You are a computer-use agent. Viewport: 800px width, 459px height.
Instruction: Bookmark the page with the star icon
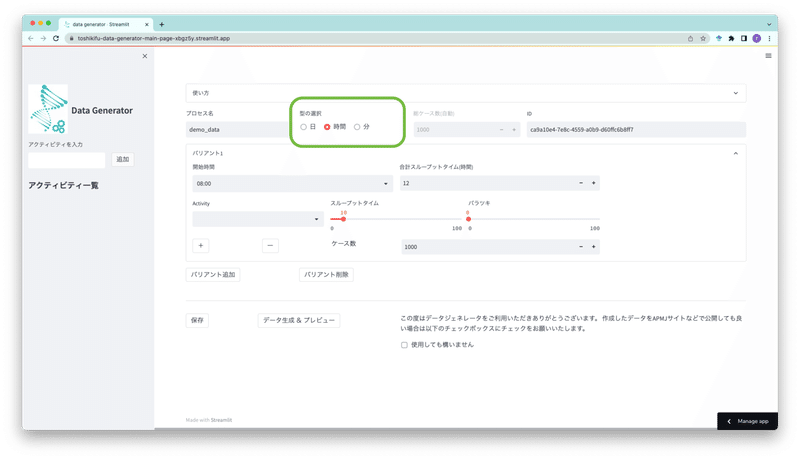pos(703,38)
